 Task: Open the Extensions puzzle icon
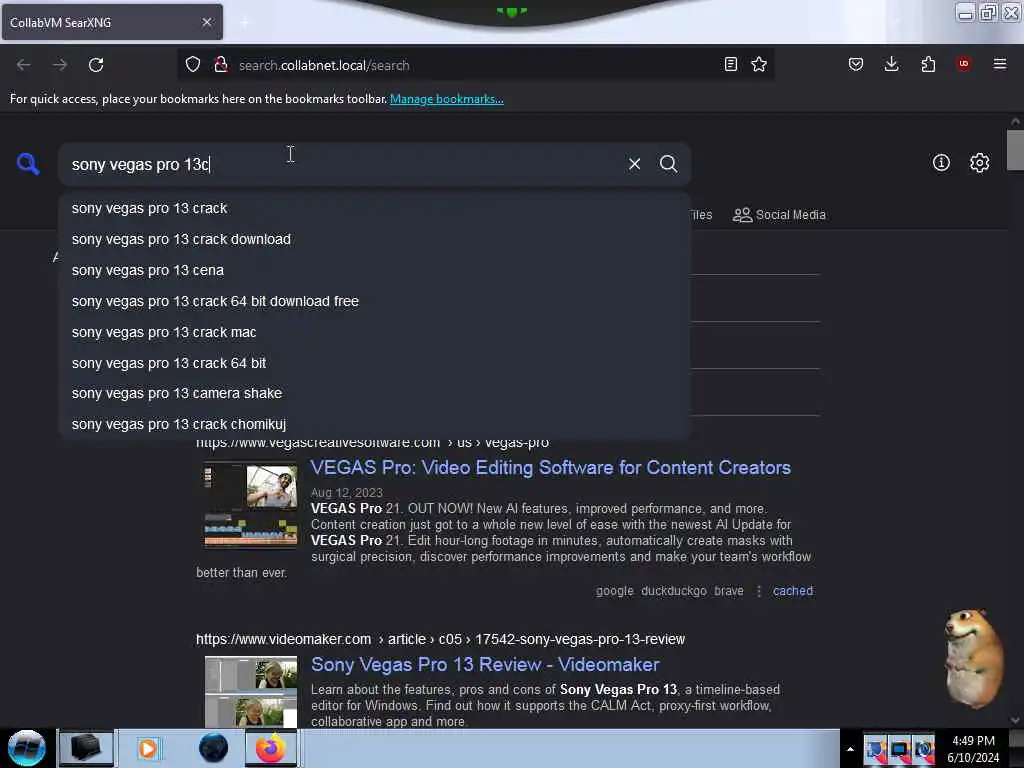(x=928, y=64)
